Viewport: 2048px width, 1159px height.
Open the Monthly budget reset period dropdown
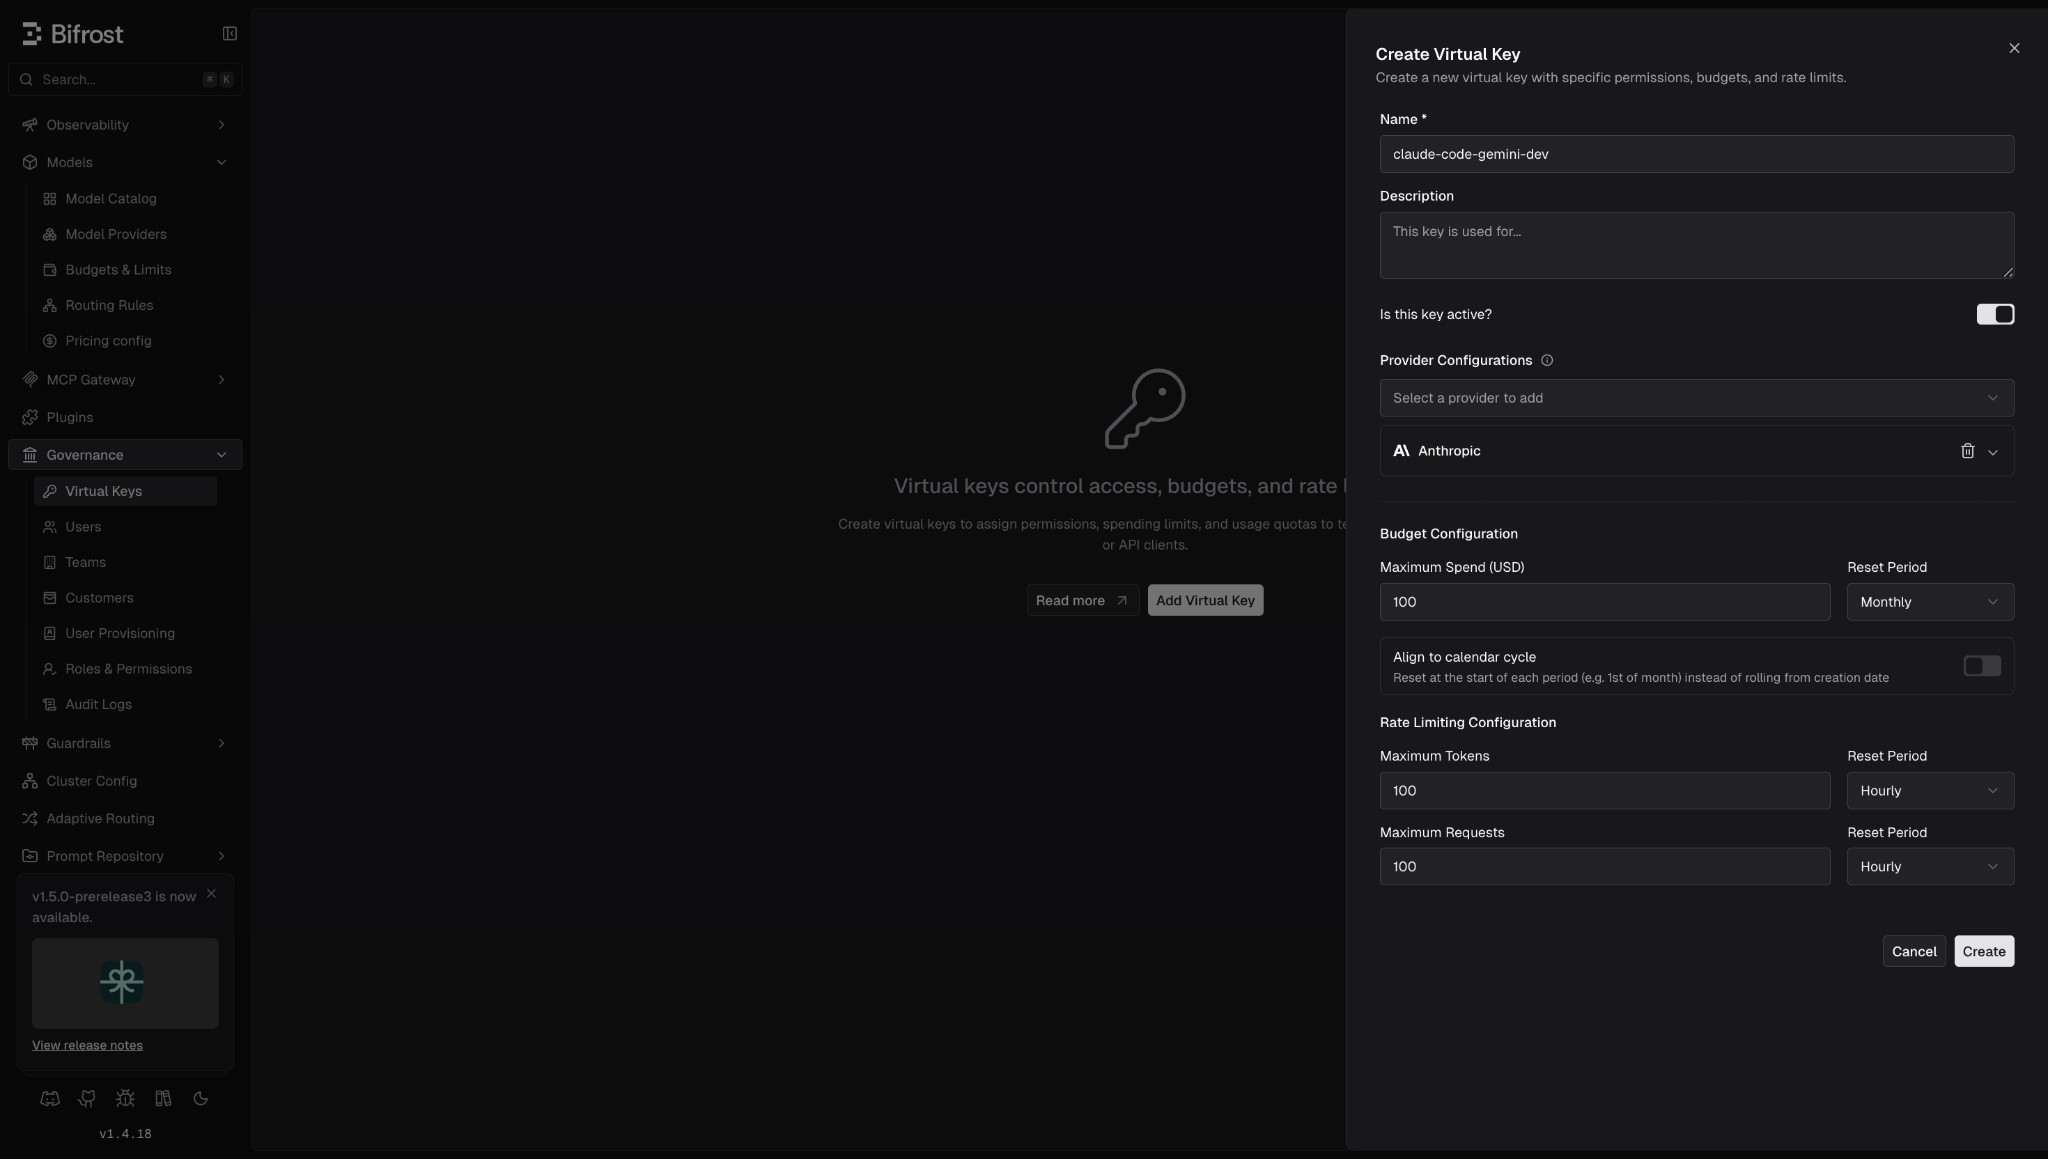point(1930,602)
